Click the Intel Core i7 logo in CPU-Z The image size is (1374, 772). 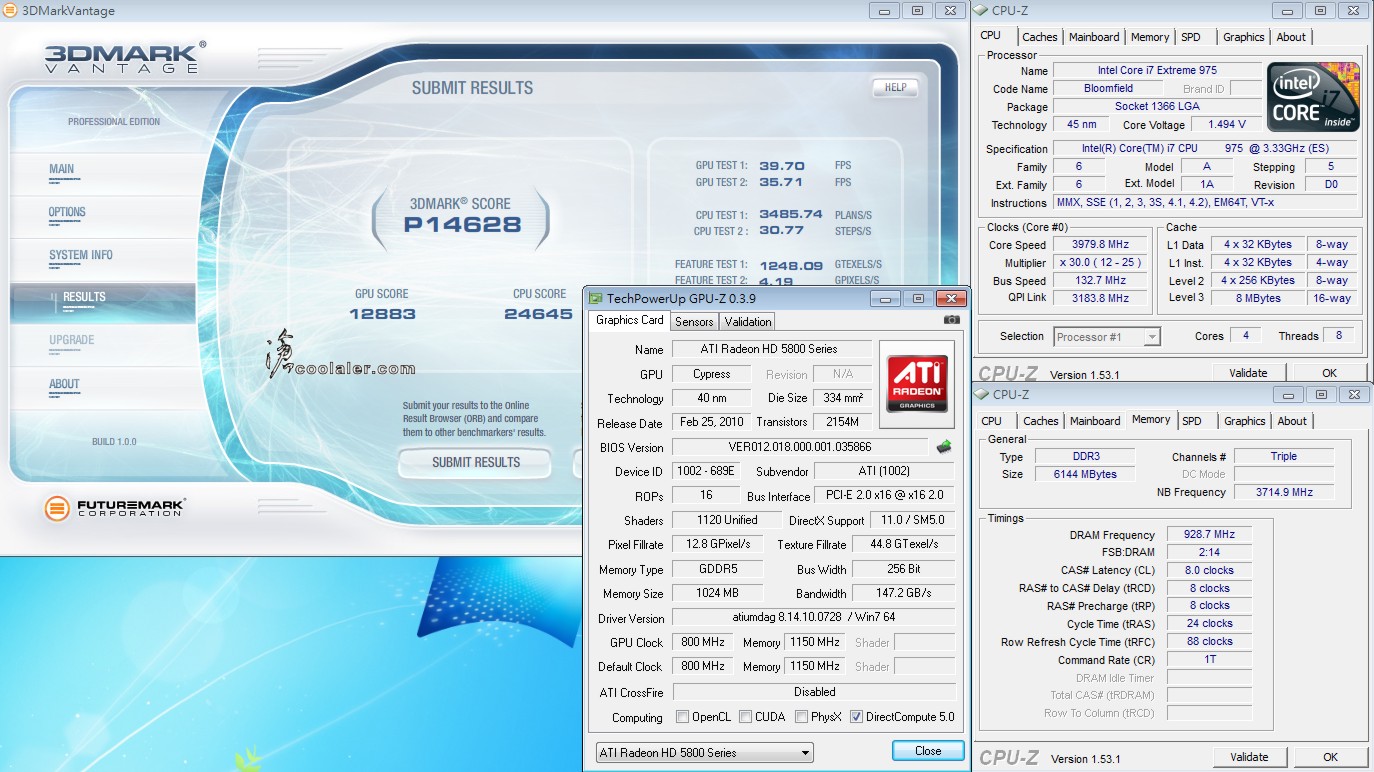coord(1313,97)
